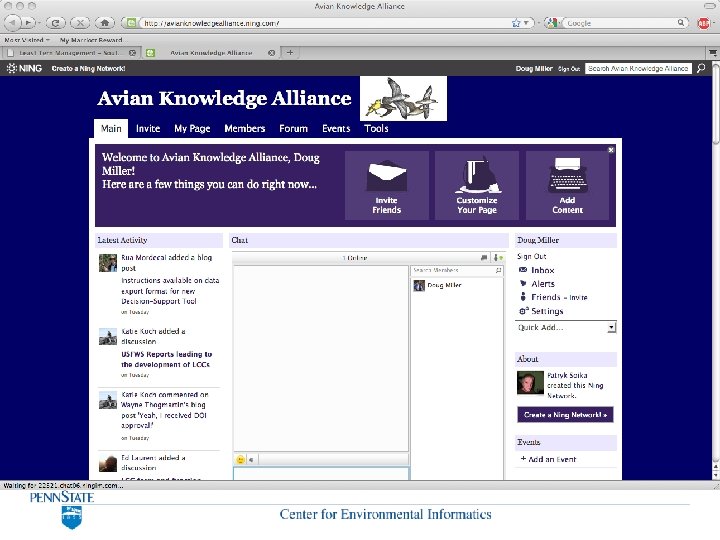Click the list all tabs button
The height and width of the screenshot is (540, 720).
[x=713, y=53]
